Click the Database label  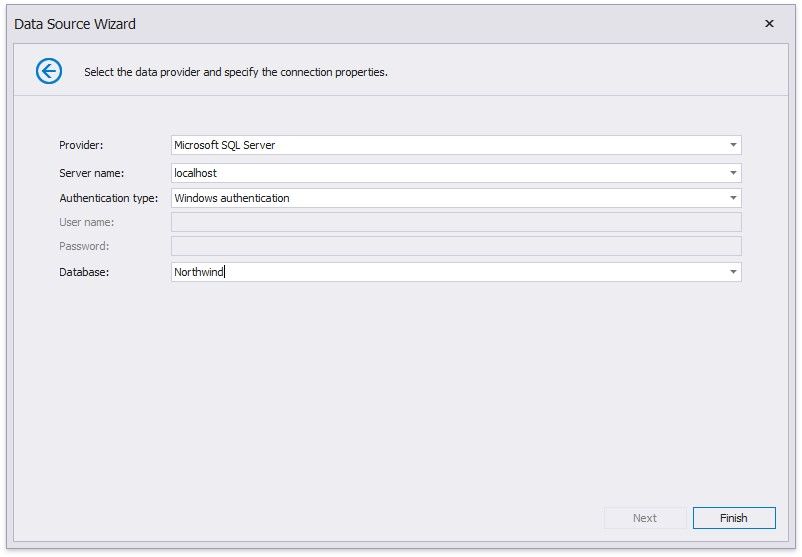tap(84, 272)
